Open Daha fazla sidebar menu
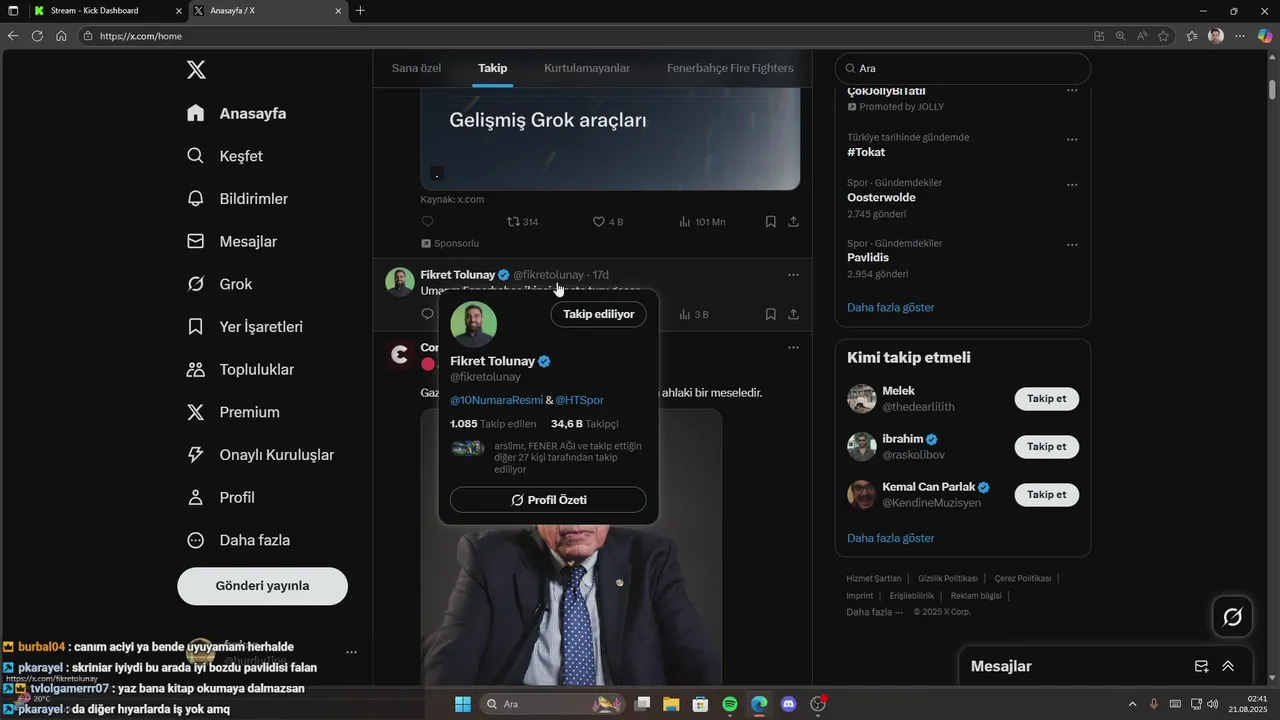This screenshot has height=720, width=1280. click(239, 540)
